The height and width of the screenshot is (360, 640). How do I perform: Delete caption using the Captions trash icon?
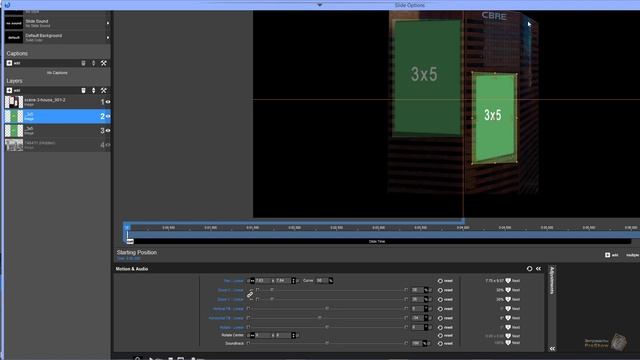83,63
